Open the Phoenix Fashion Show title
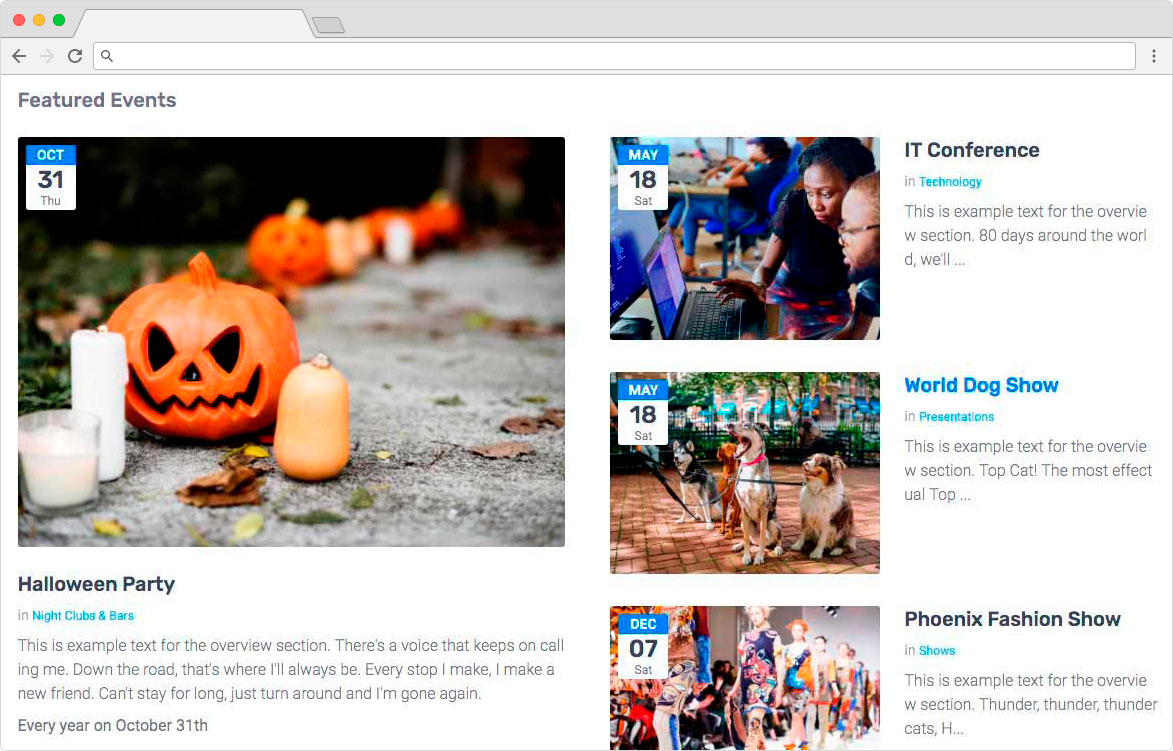Image resolution: width=1173 pixels, height=751 pixels. [x=1012, y=620]
